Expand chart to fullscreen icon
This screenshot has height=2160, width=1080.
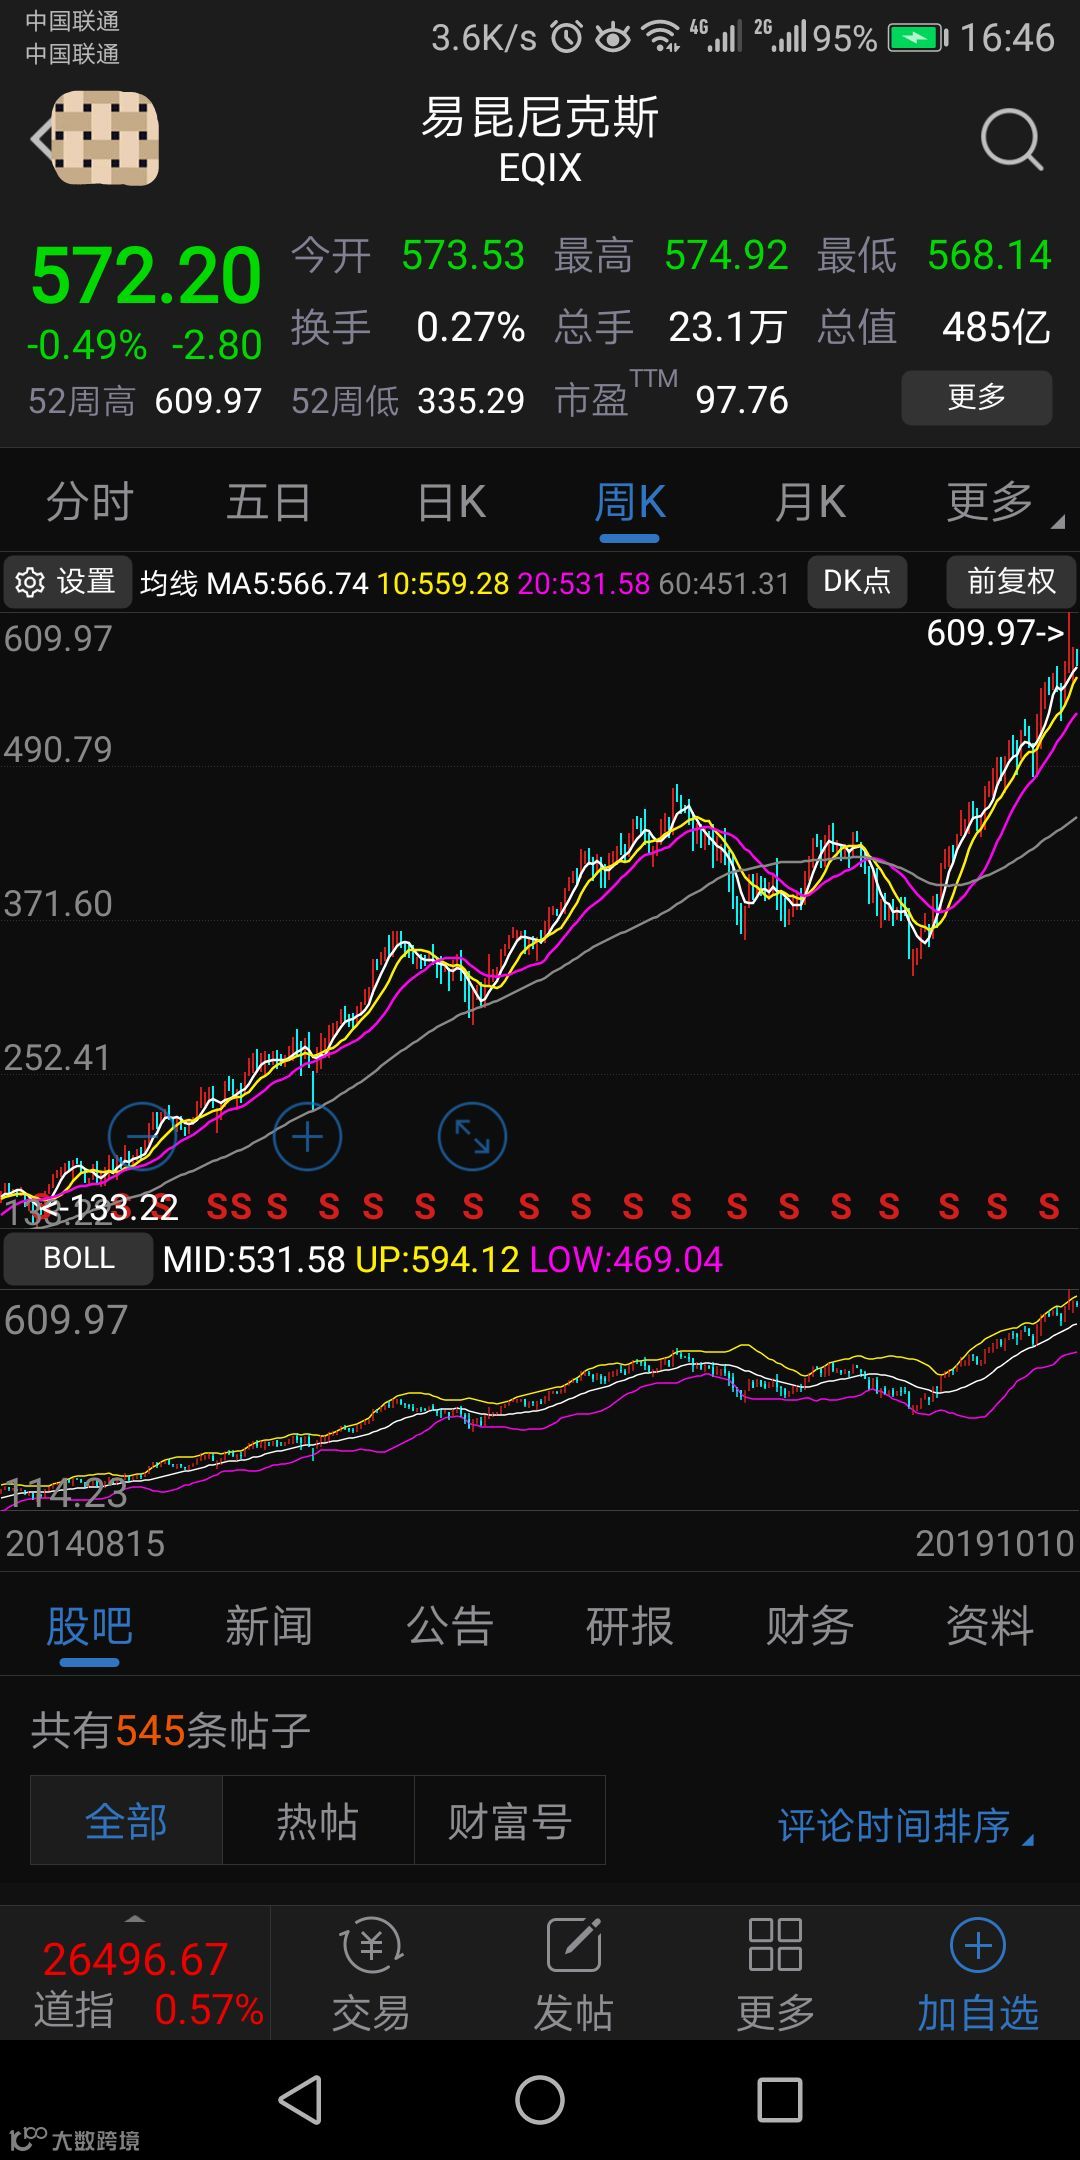472,1137
